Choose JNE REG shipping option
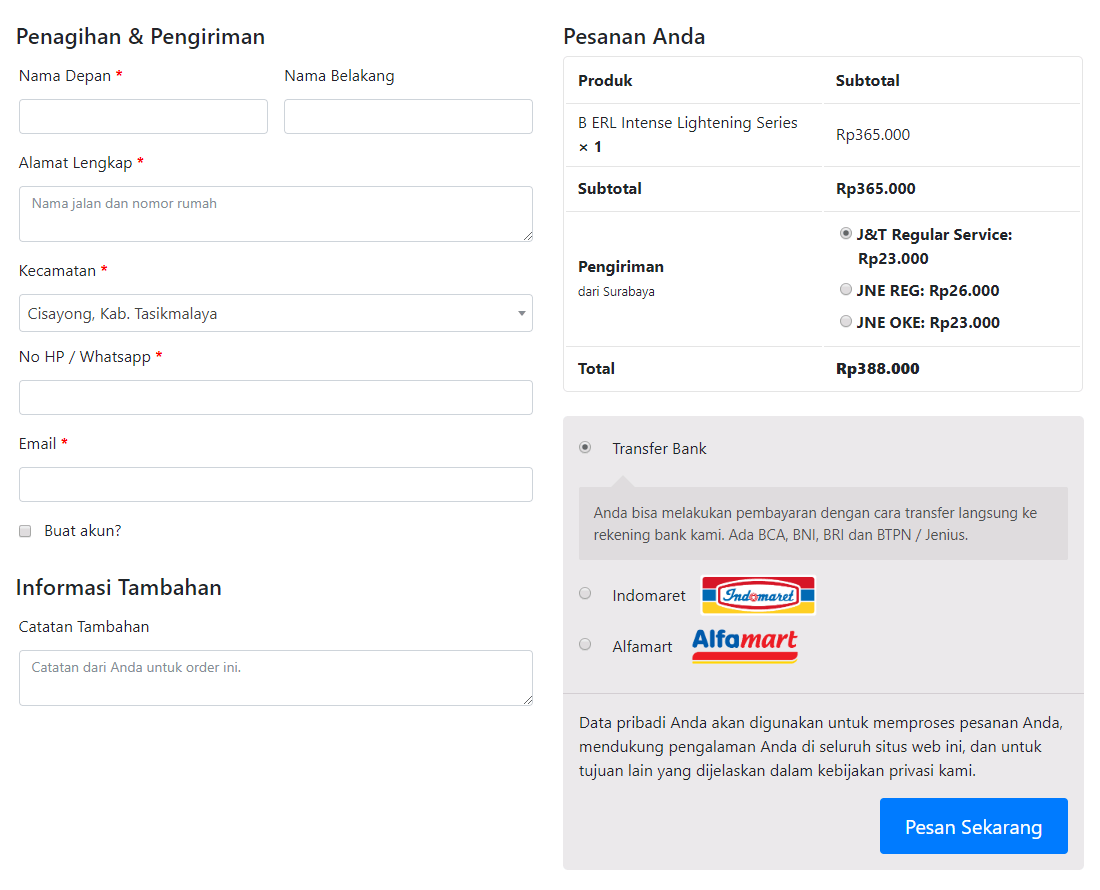Screen dimensions: 1100x890 tap(846, 290)
